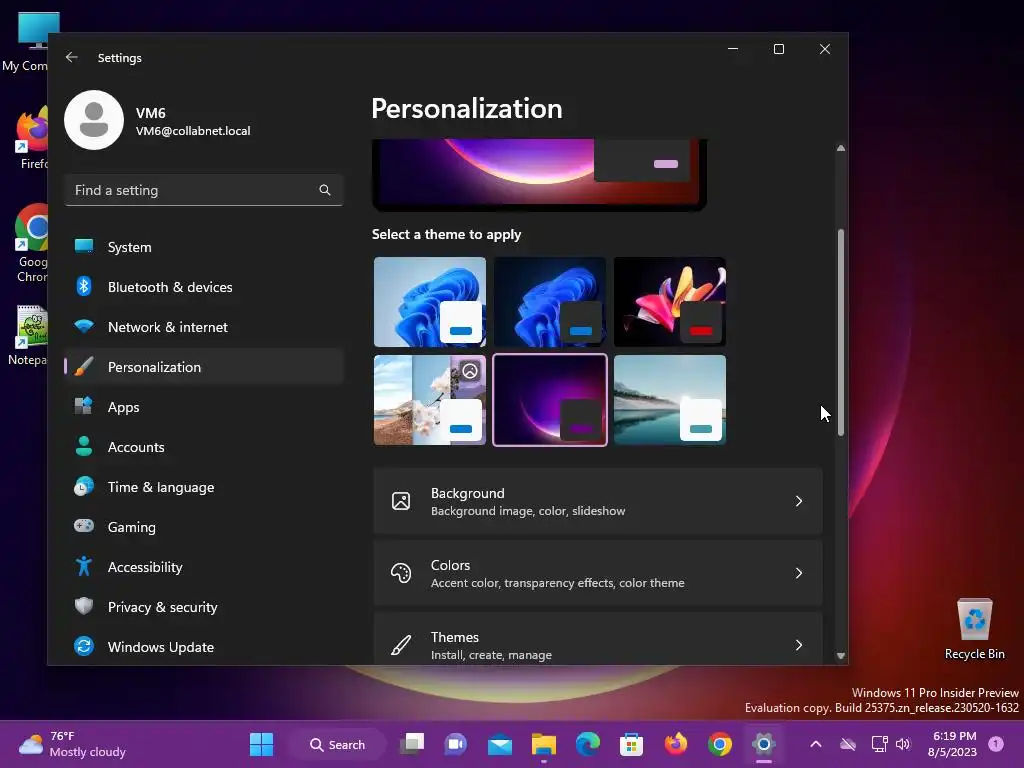Go to Bluetooth & devices category
Image resolution: width=1024 pixels, height=768 pixels.
coord(204,287)
